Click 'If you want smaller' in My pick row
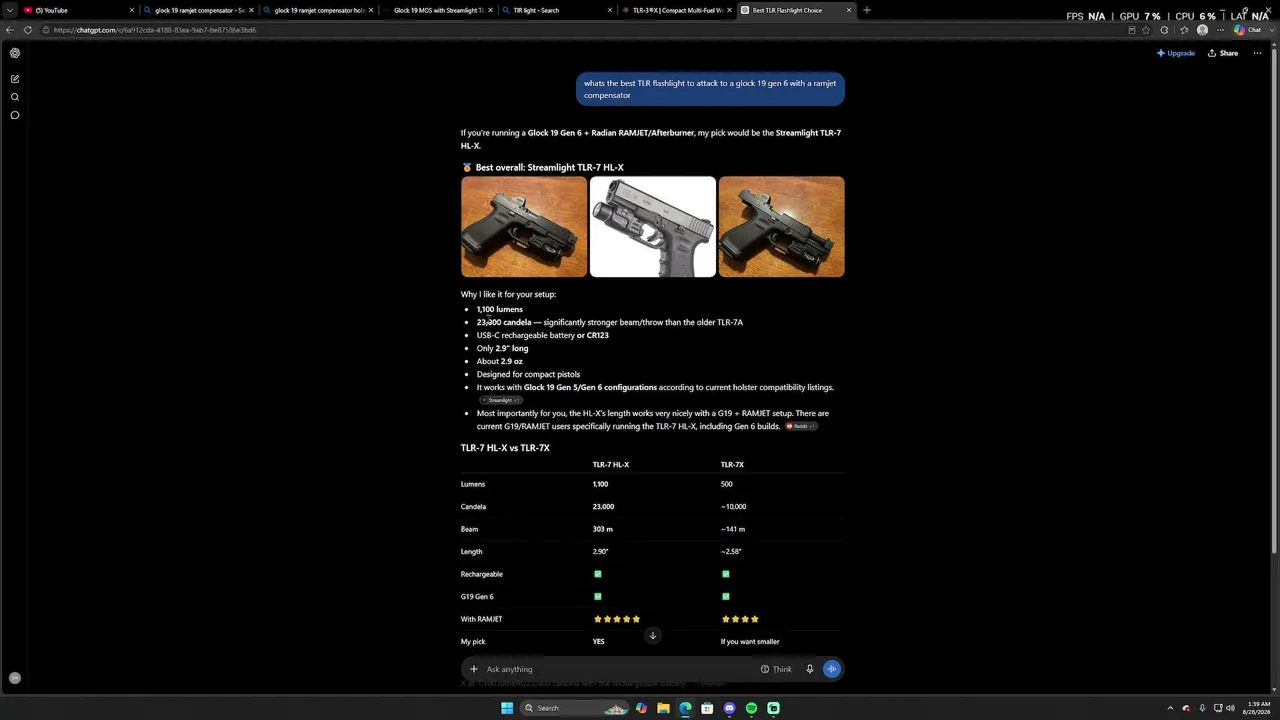 coord(750,642)
